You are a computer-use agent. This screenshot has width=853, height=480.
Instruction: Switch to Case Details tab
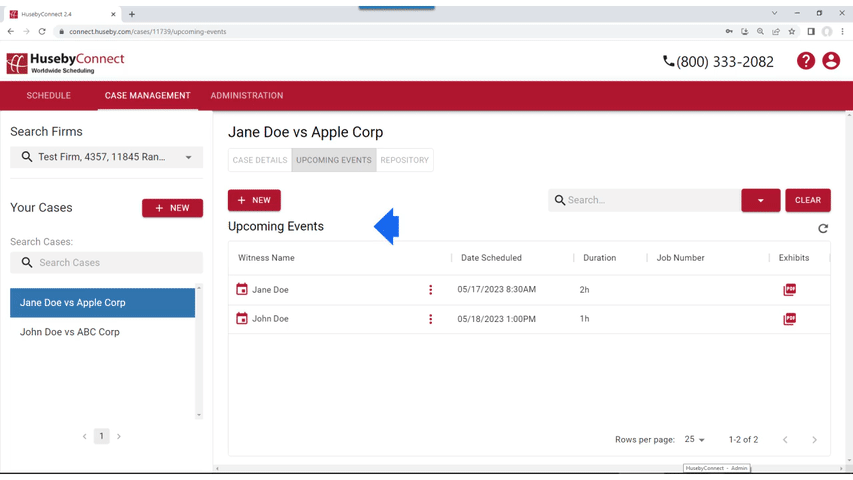260,160
